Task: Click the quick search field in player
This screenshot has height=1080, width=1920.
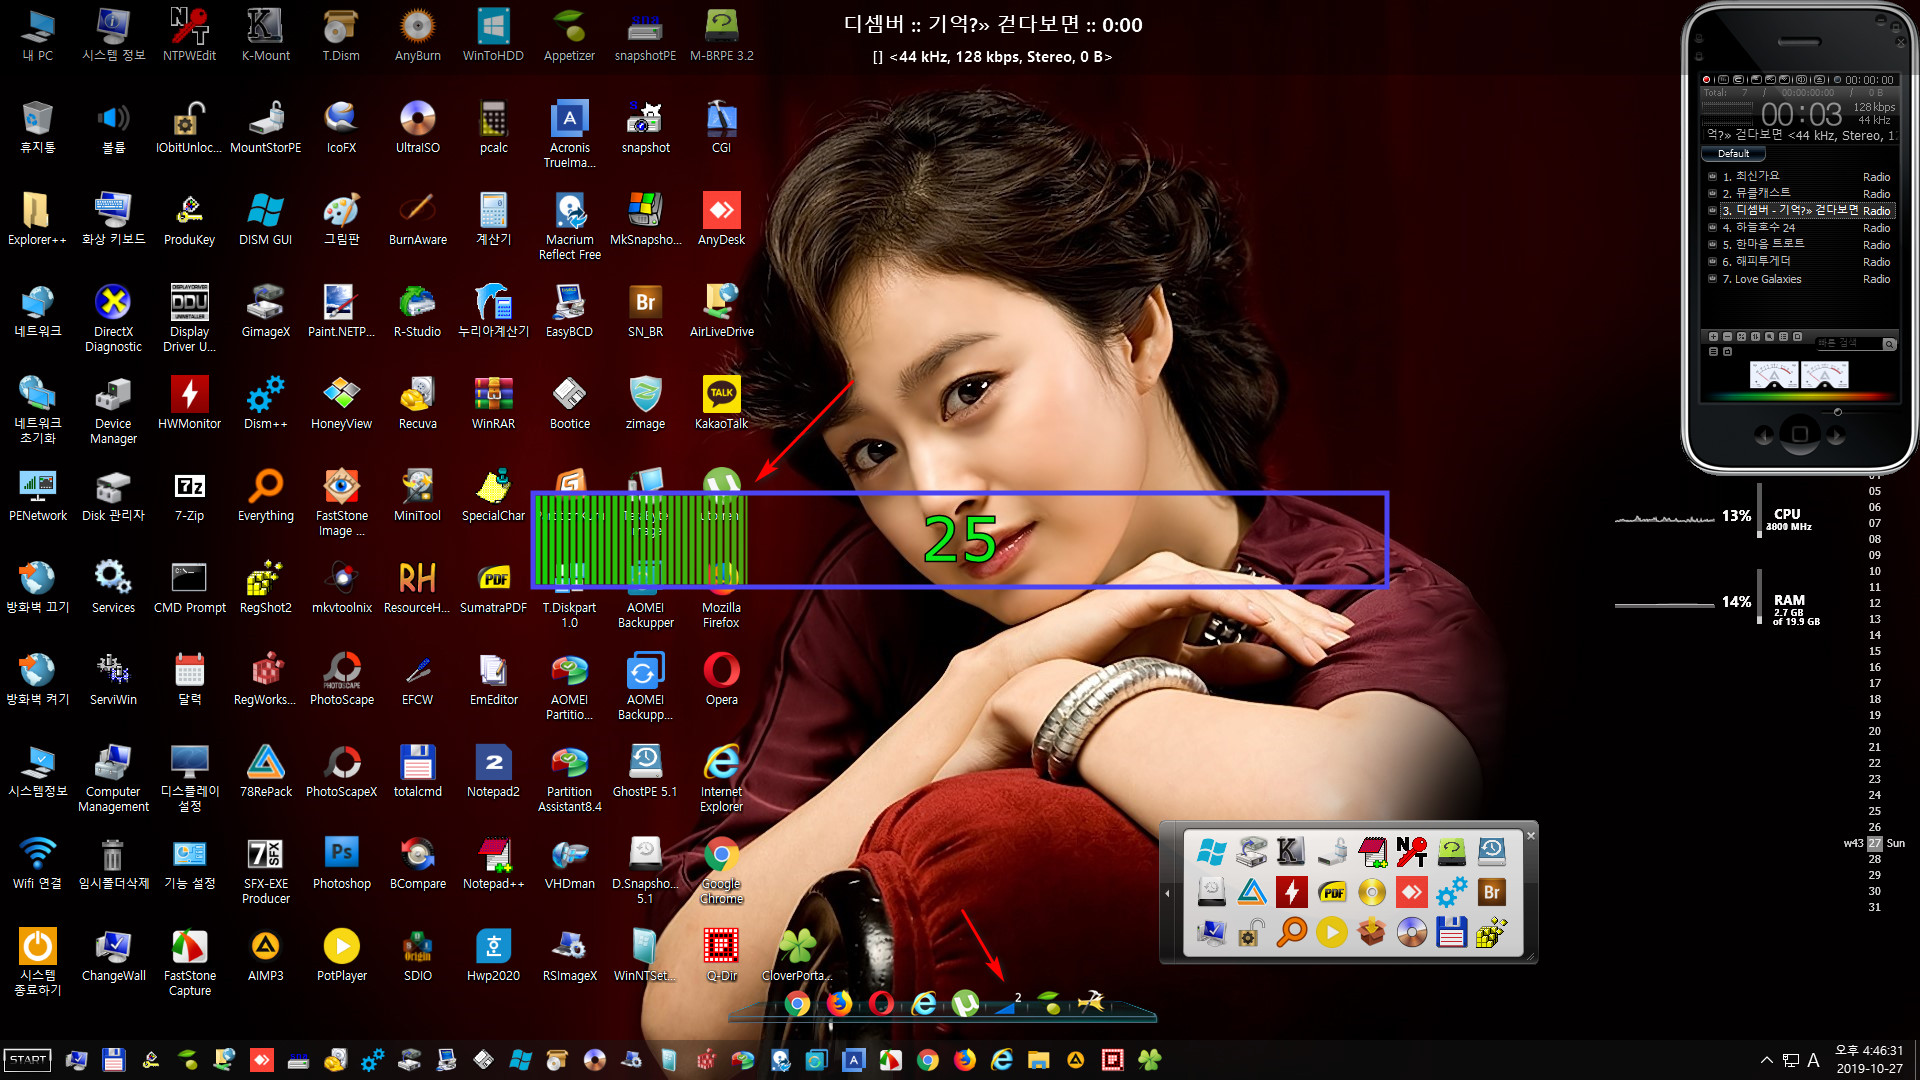Action: pyautogui.click(x=1848, y=343)
